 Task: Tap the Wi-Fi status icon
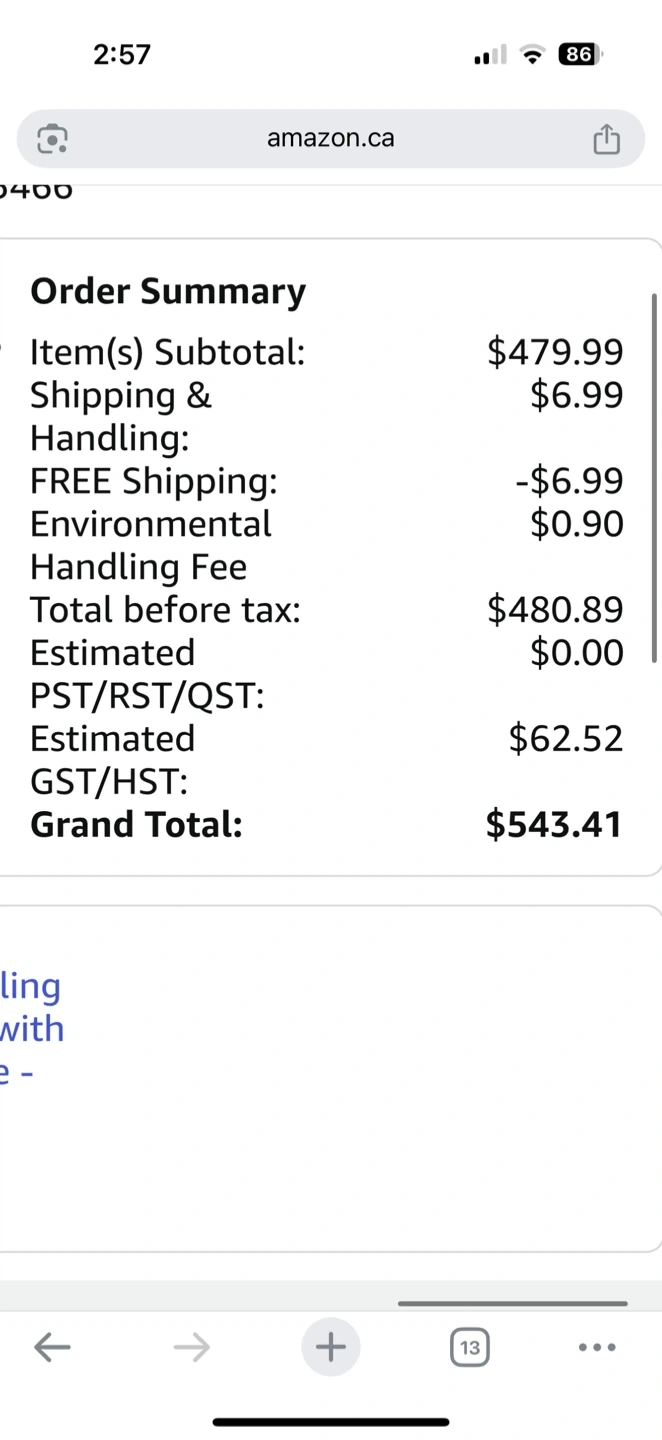(534, 55)
